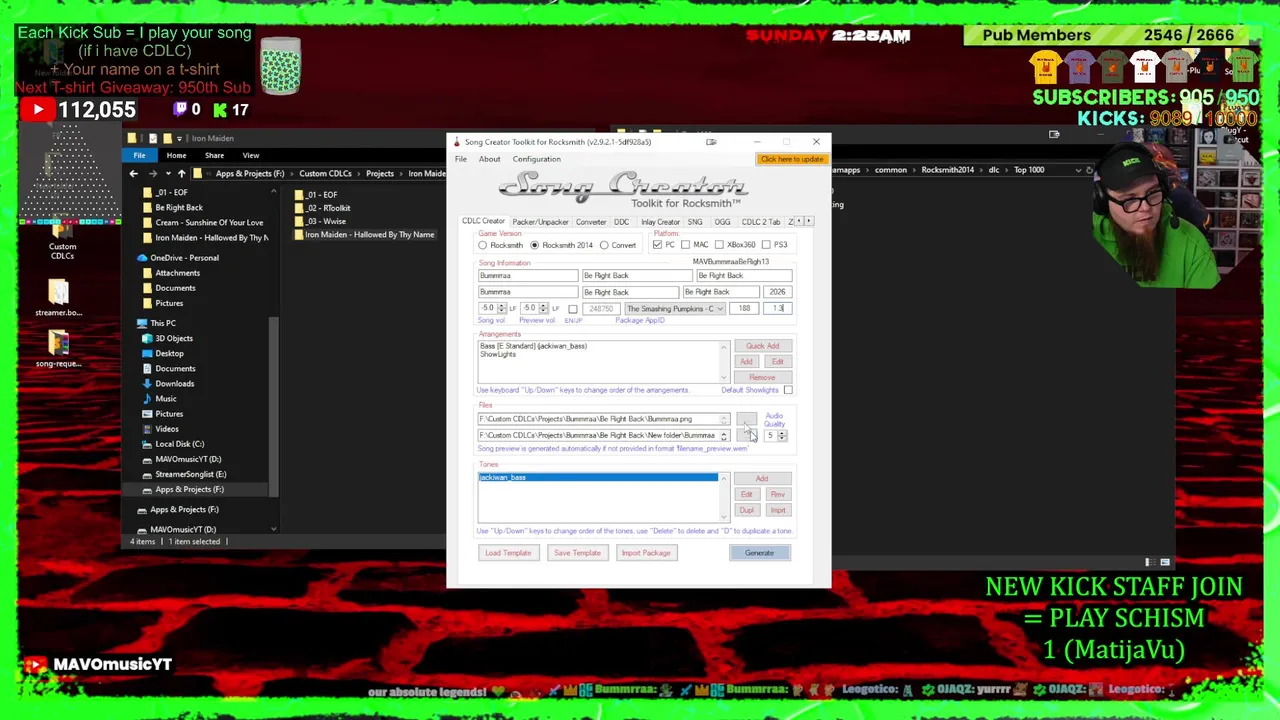Switch to the DDC tab

click(621, 222)
